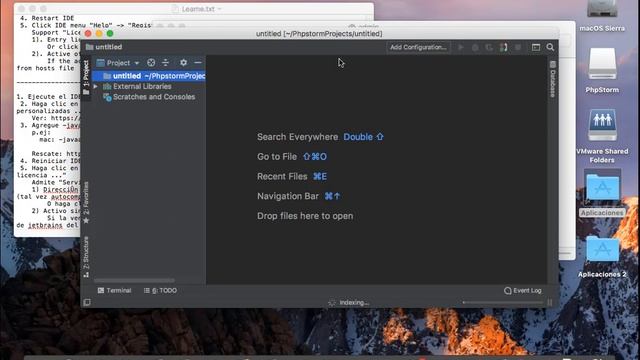
Task: Click the untitled breadcrumb in navigation bar
Action: (109, 47)
